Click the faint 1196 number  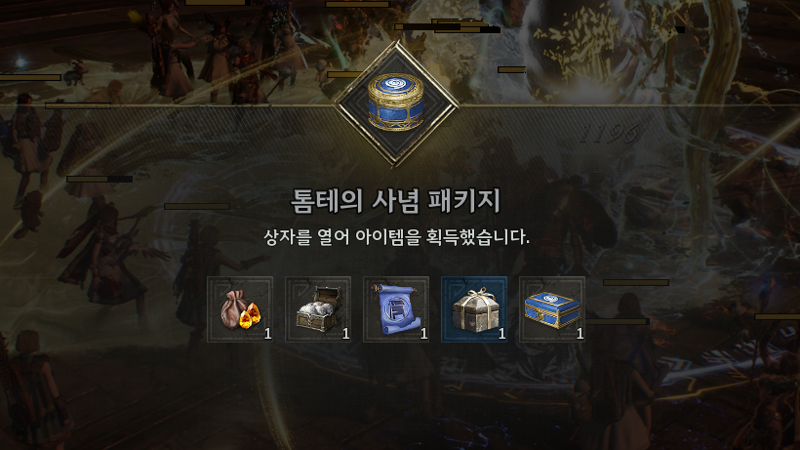click(x=610, y=134)
